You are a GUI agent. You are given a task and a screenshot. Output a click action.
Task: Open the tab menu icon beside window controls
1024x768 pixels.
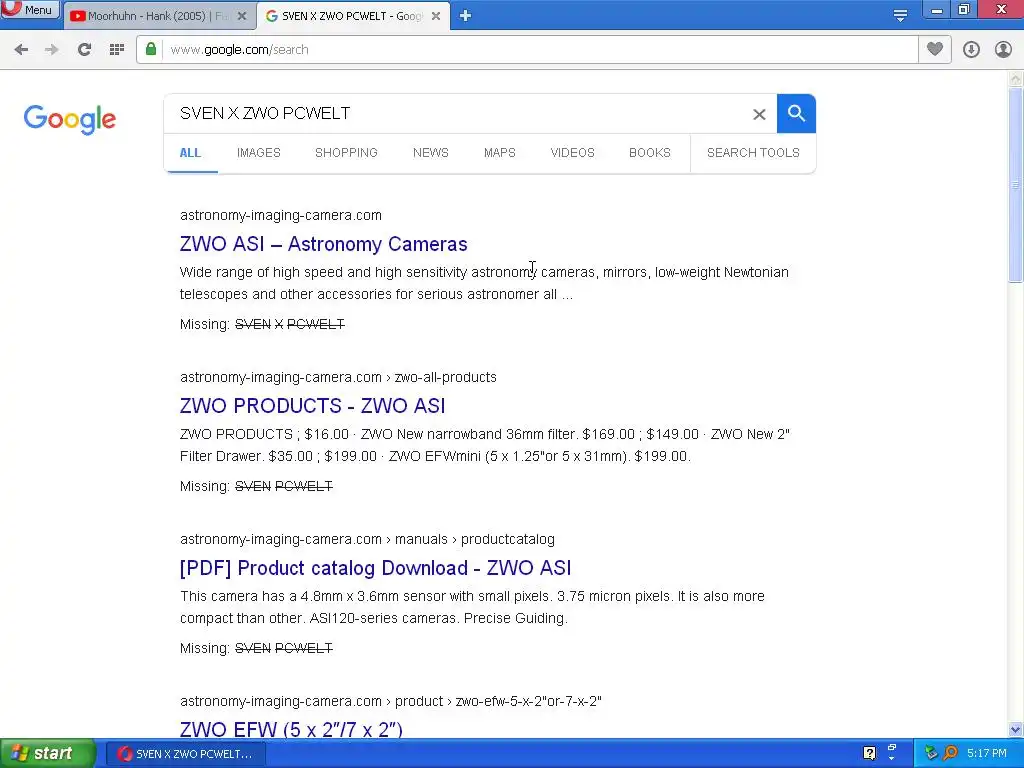pyautogui.click(x=900, y=16)
